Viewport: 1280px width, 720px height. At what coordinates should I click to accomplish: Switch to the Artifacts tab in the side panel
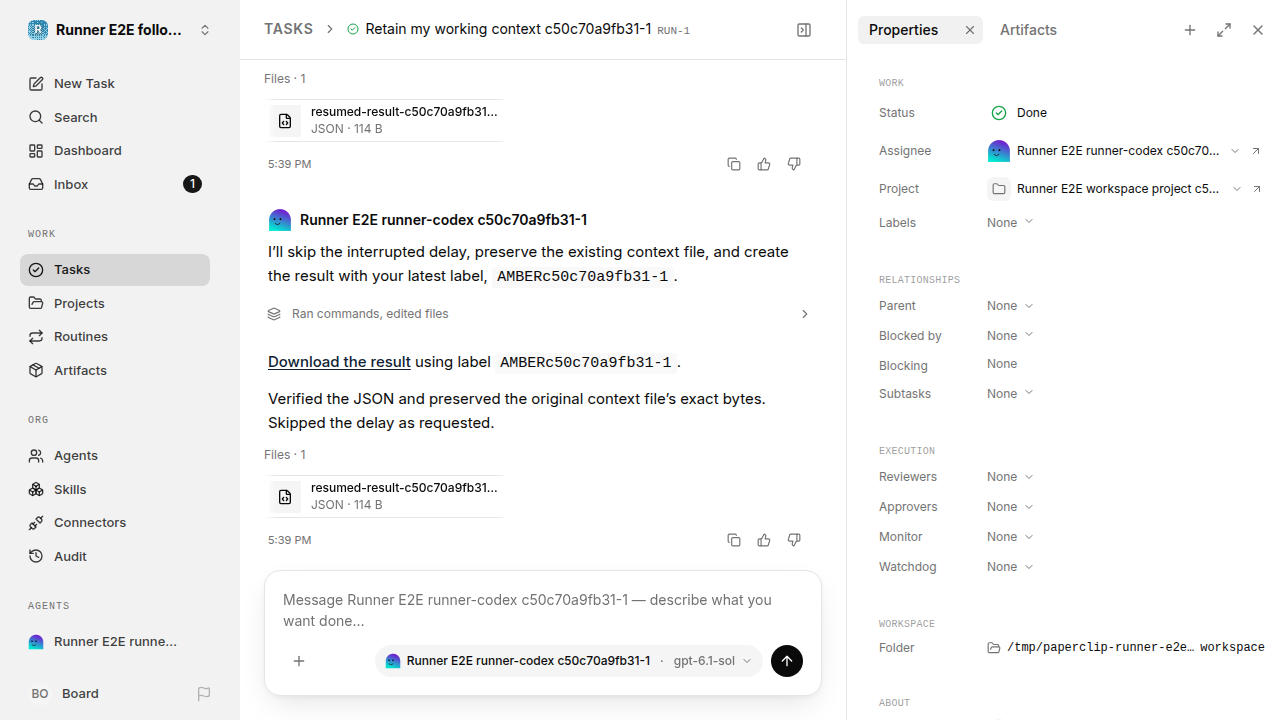(1028, 30)
